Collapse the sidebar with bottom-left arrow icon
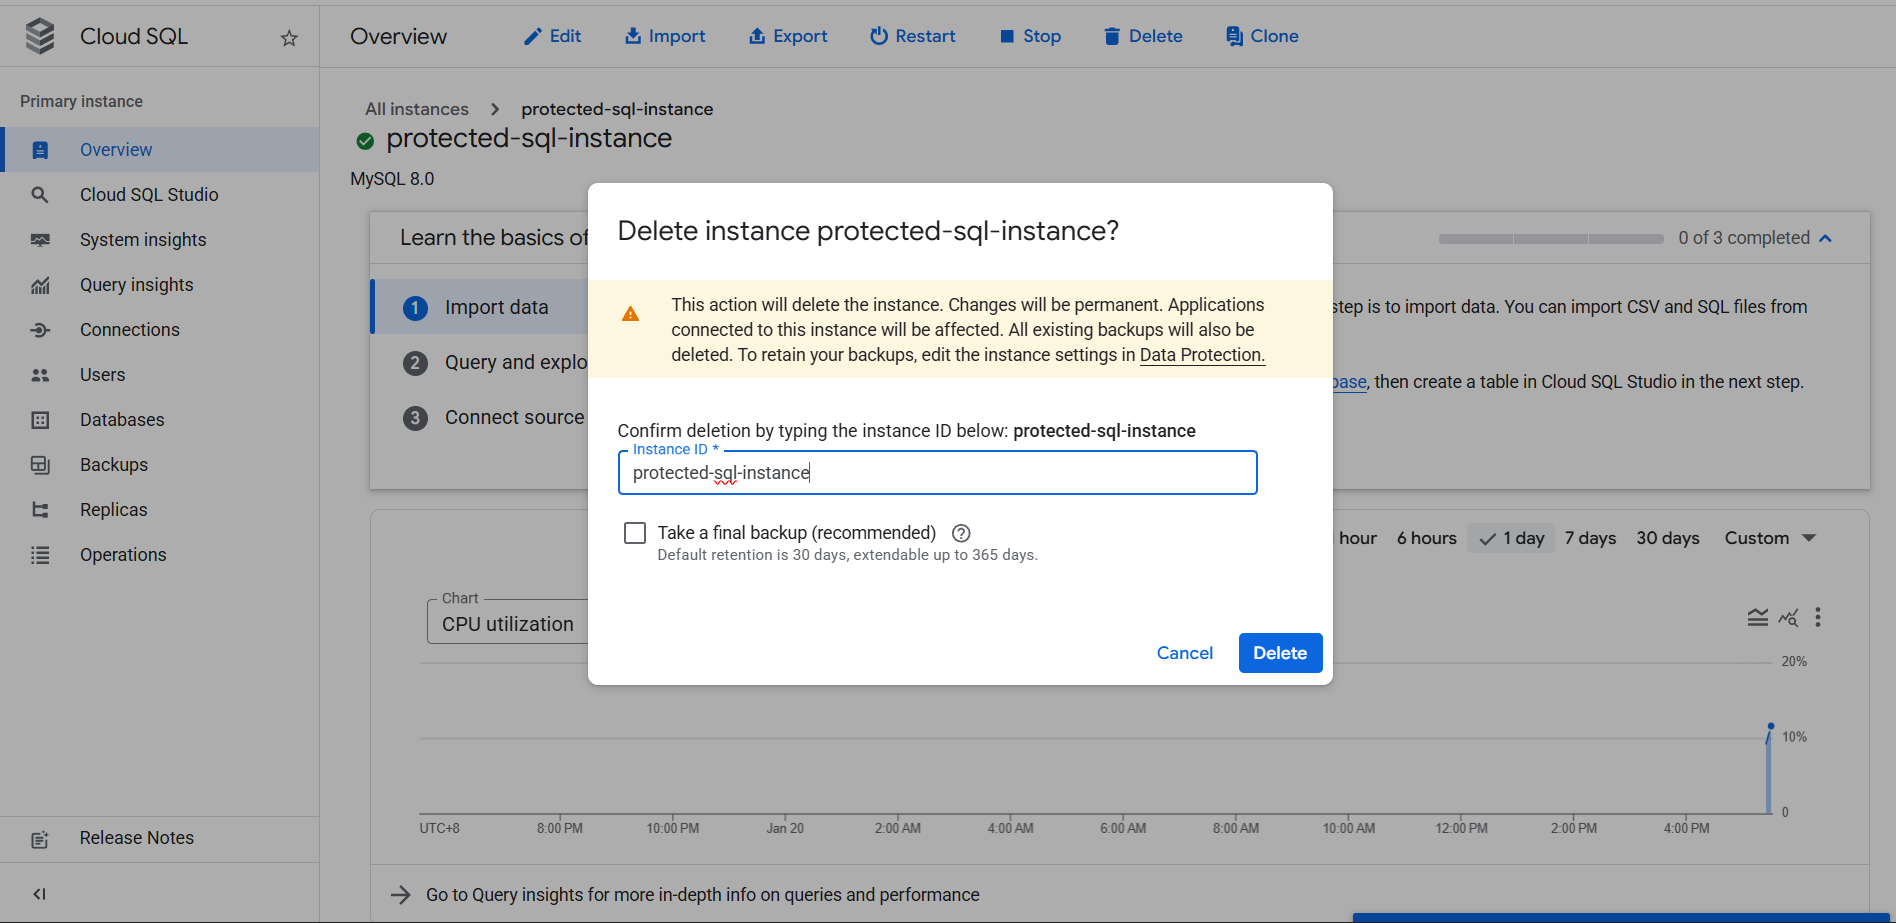The height and width of the screenshot is (923, 1896). pos(39,894)
